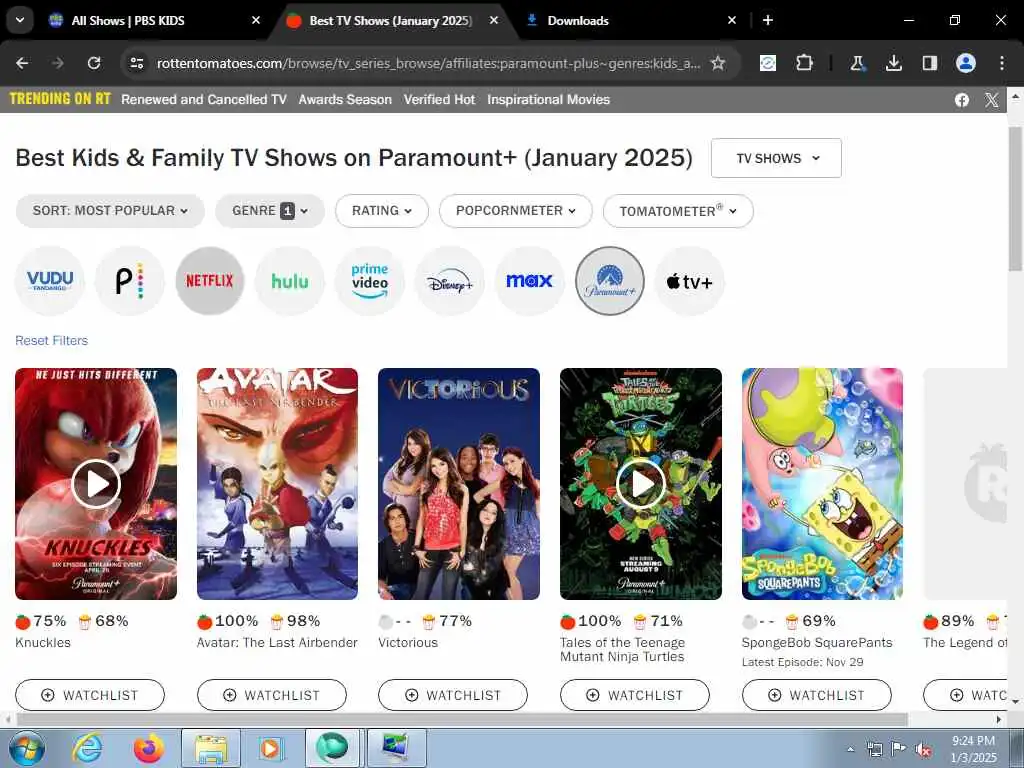This screenshot has width=1024, height=768.
Task: Toggle the Prime Video streaming filter
Action: click(x=370, y=281)
